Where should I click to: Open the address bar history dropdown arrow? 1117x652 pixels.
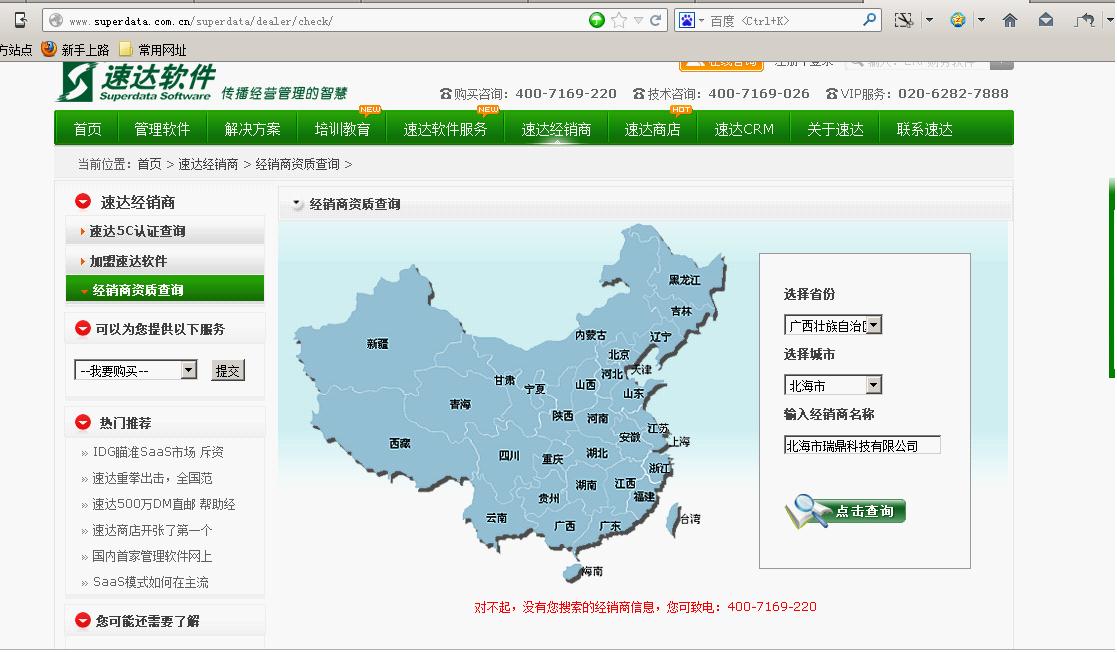(x=638, y=21)
